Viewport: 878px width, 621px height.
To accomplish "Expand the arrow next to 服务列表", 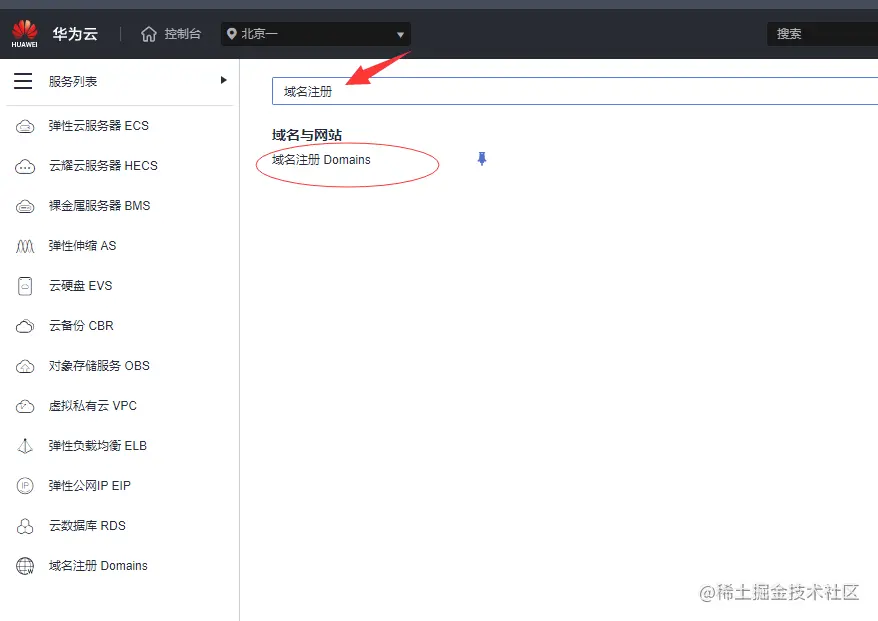I will (223, 80).
